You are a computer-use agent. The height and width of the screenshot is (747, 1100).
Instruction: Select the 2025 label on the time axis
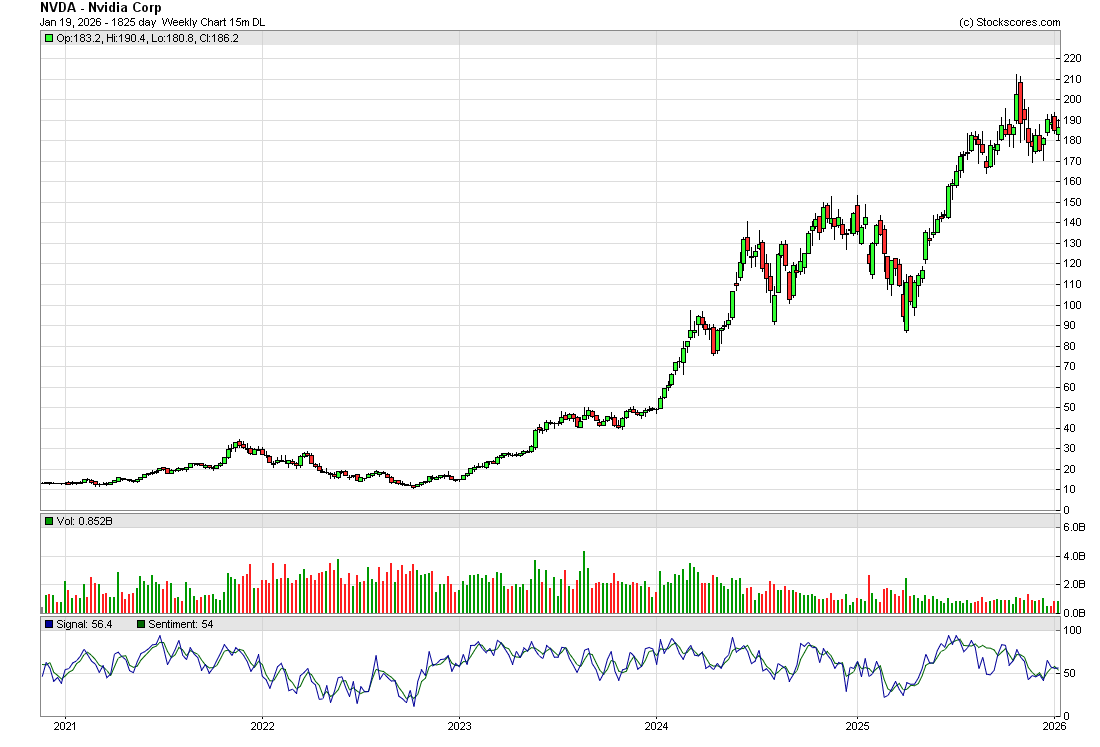(x=857, y=726)
